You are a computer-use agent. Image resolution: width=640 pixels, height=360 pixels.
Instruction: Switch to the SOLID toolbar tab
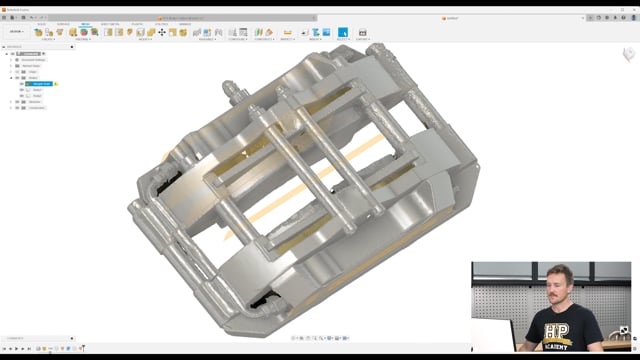(x=41, y=24)
